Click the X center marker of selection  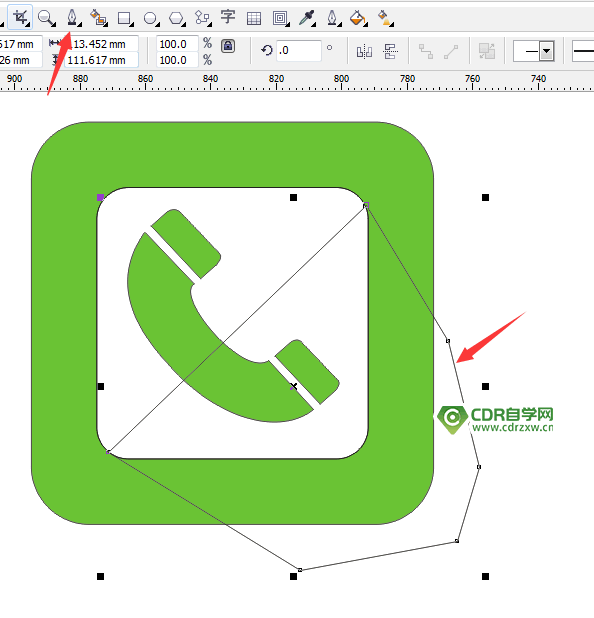[x=293, y=387]
